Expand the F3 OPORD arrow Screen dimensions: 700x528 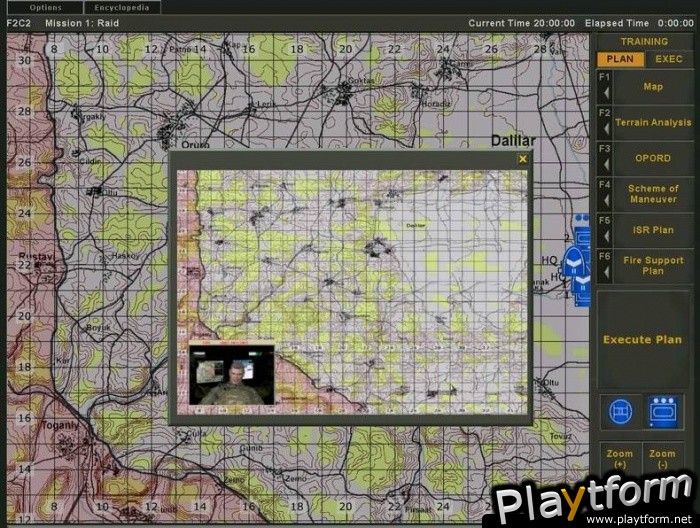[x=607, y=164]
